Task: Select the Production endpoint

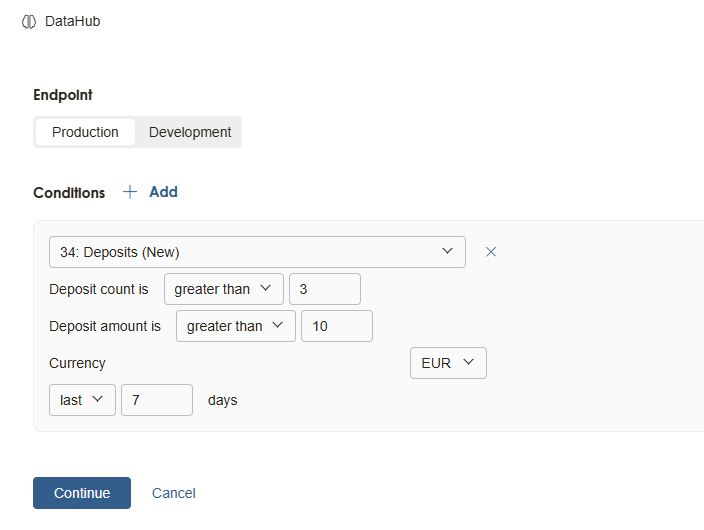Action: 85,132
